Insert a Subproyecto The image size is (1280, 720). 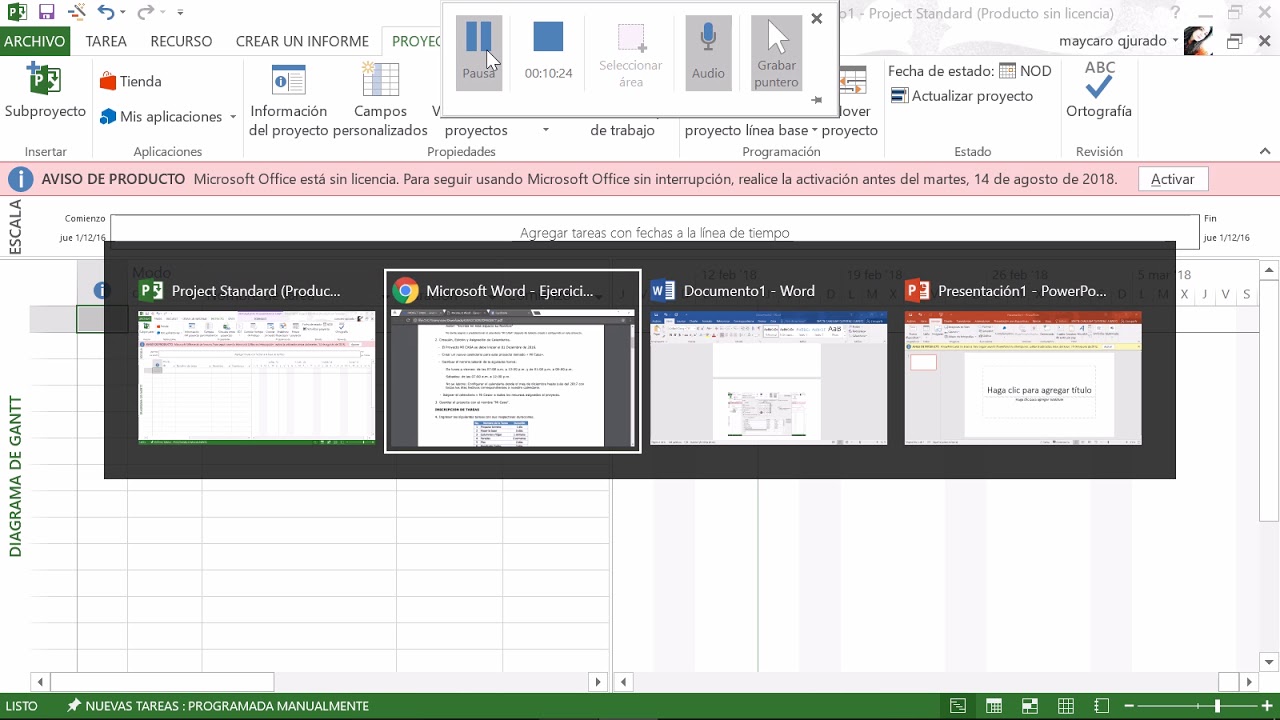pos(45,92)
